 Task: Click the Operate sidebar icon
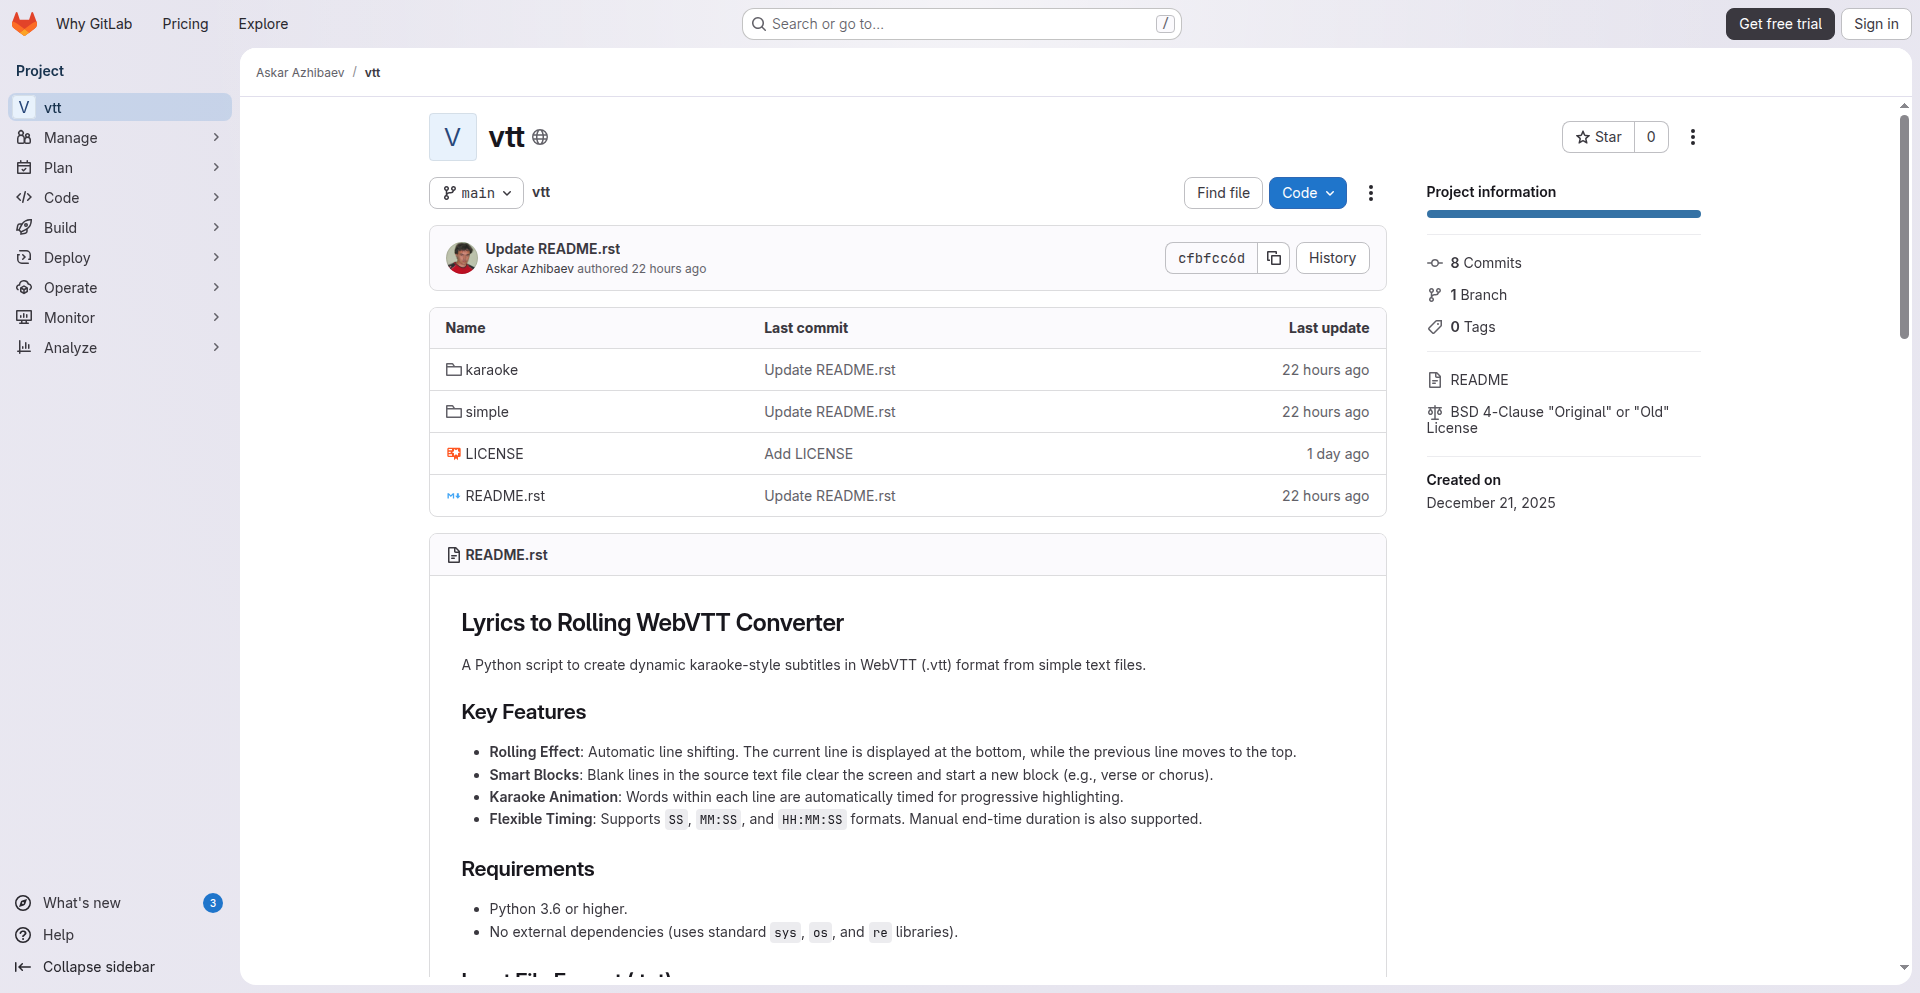point(24,287)
